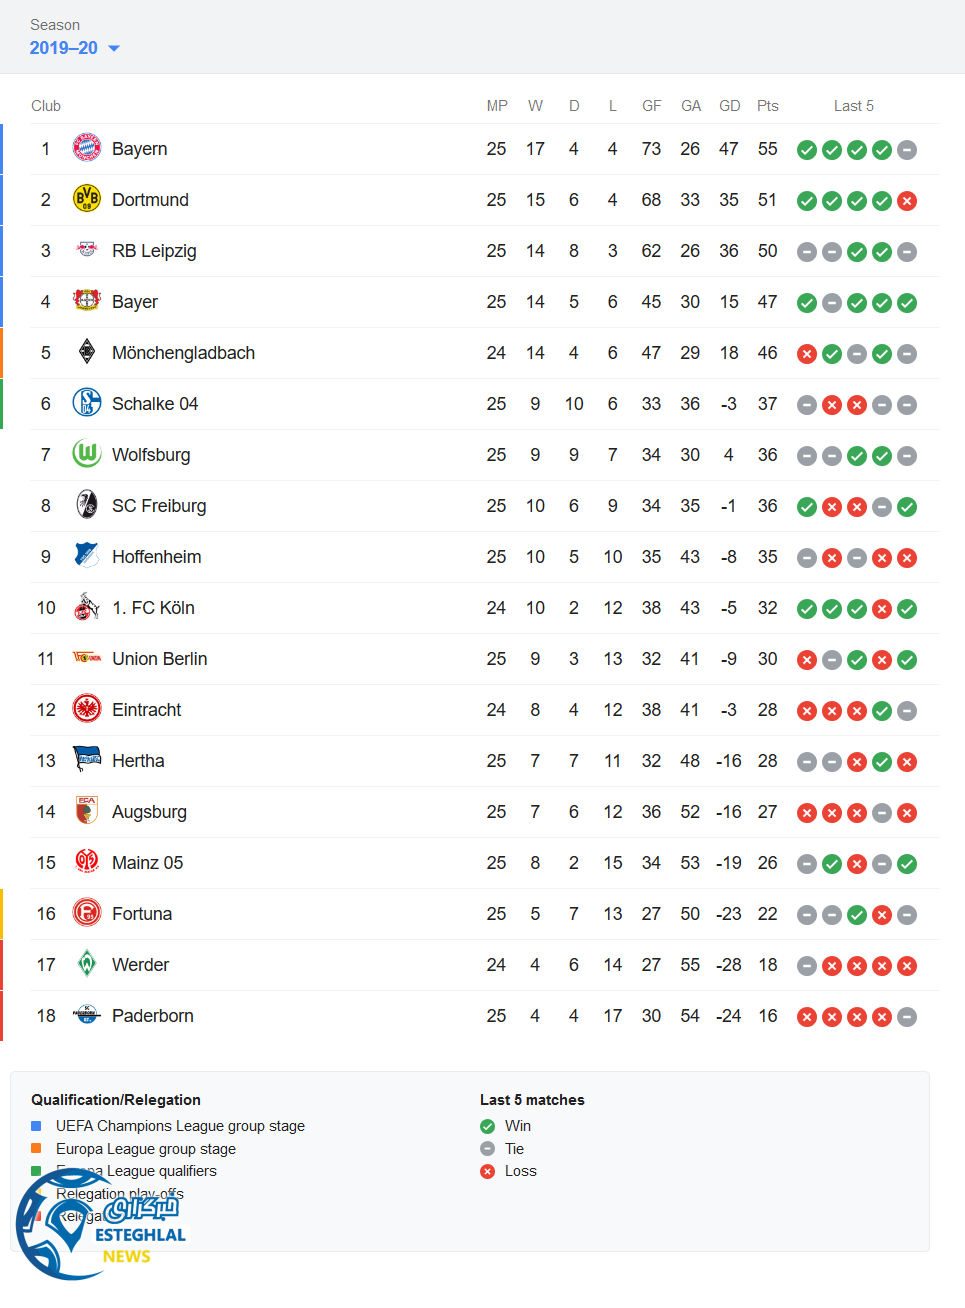This screenshot has width=965, height=1308.
Task: Click Paderborn's most recent tie indicator
Action: [907, 1017]
